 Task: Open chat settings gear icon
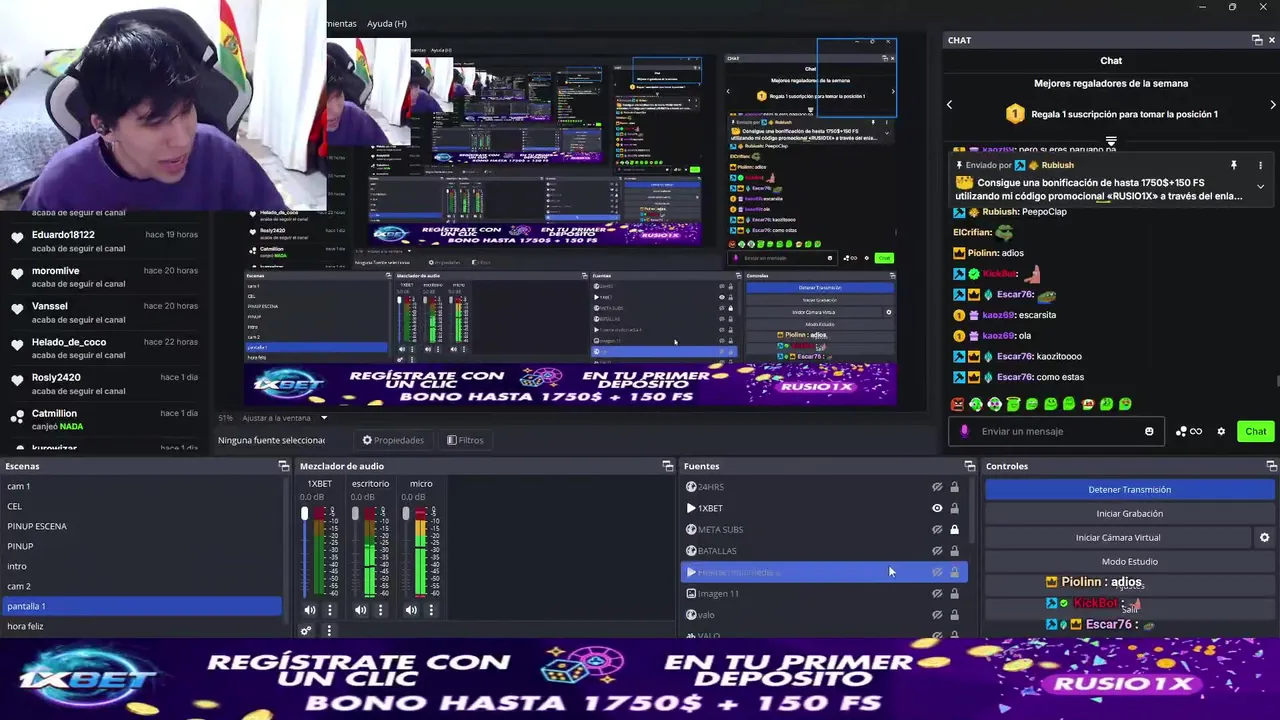coord(1221,431)
